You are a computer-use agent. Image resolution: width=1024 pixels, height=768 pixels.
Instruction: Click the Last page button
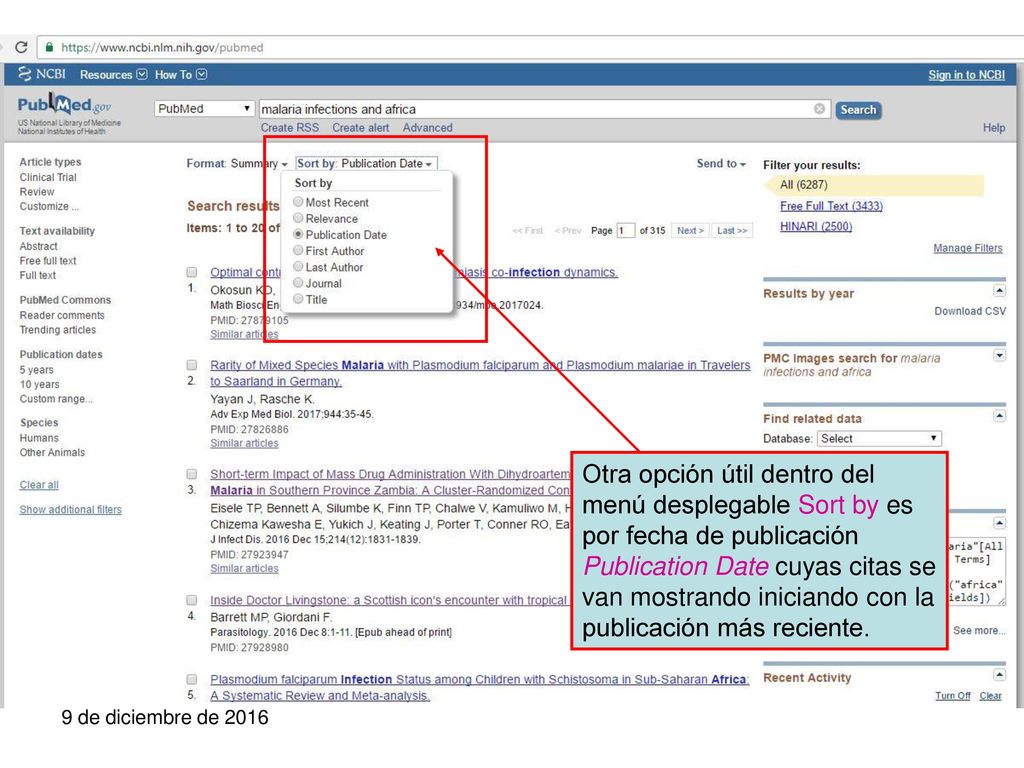(731, 231)
